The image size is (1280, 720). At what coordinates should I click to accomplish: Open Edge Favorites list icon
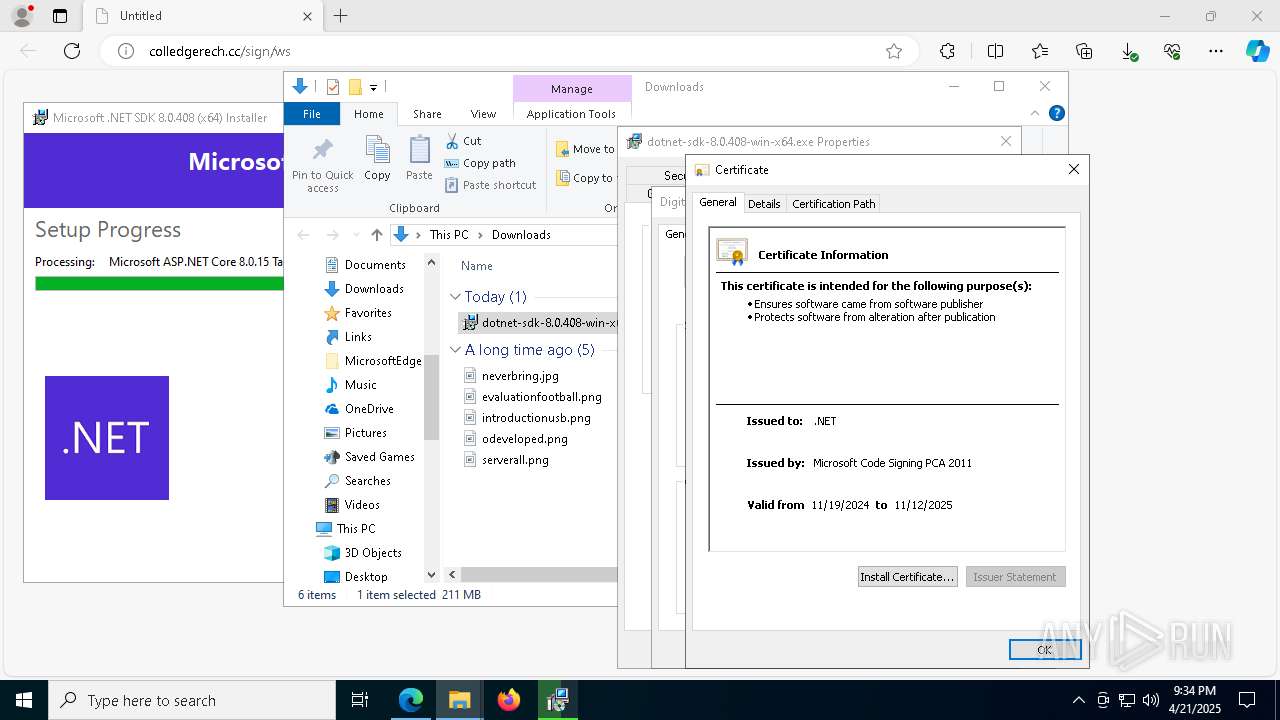[x=1040, y=51]
